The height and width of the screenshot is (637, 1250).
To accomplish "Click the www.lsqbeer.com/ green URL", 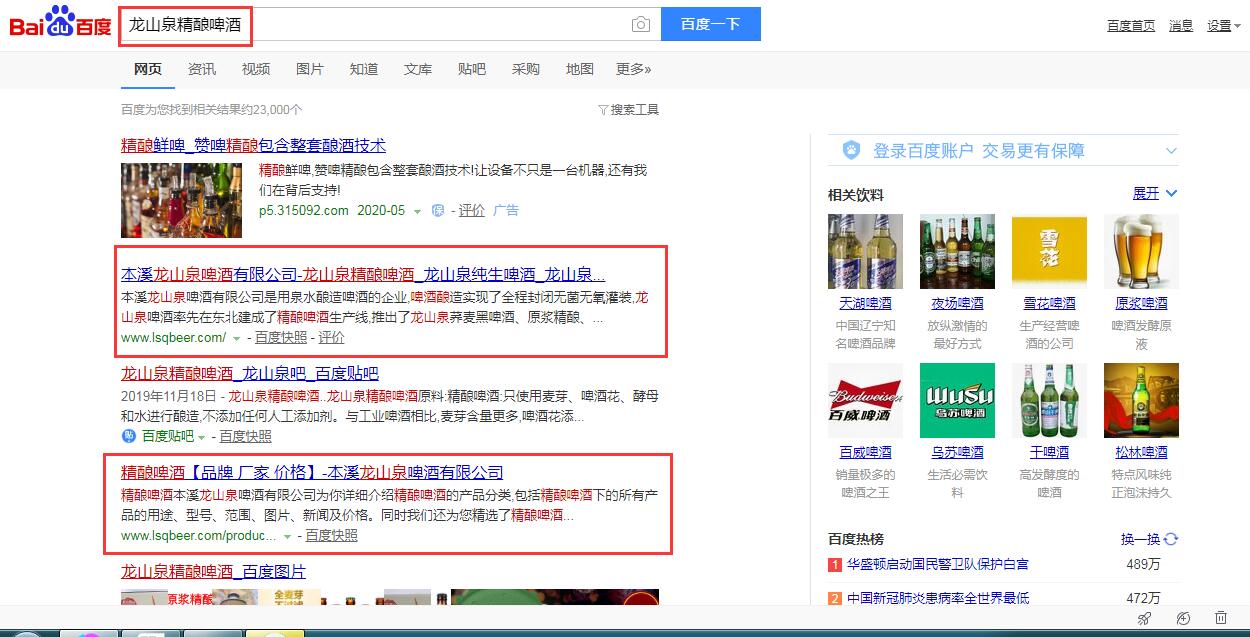I will (173, 338).
